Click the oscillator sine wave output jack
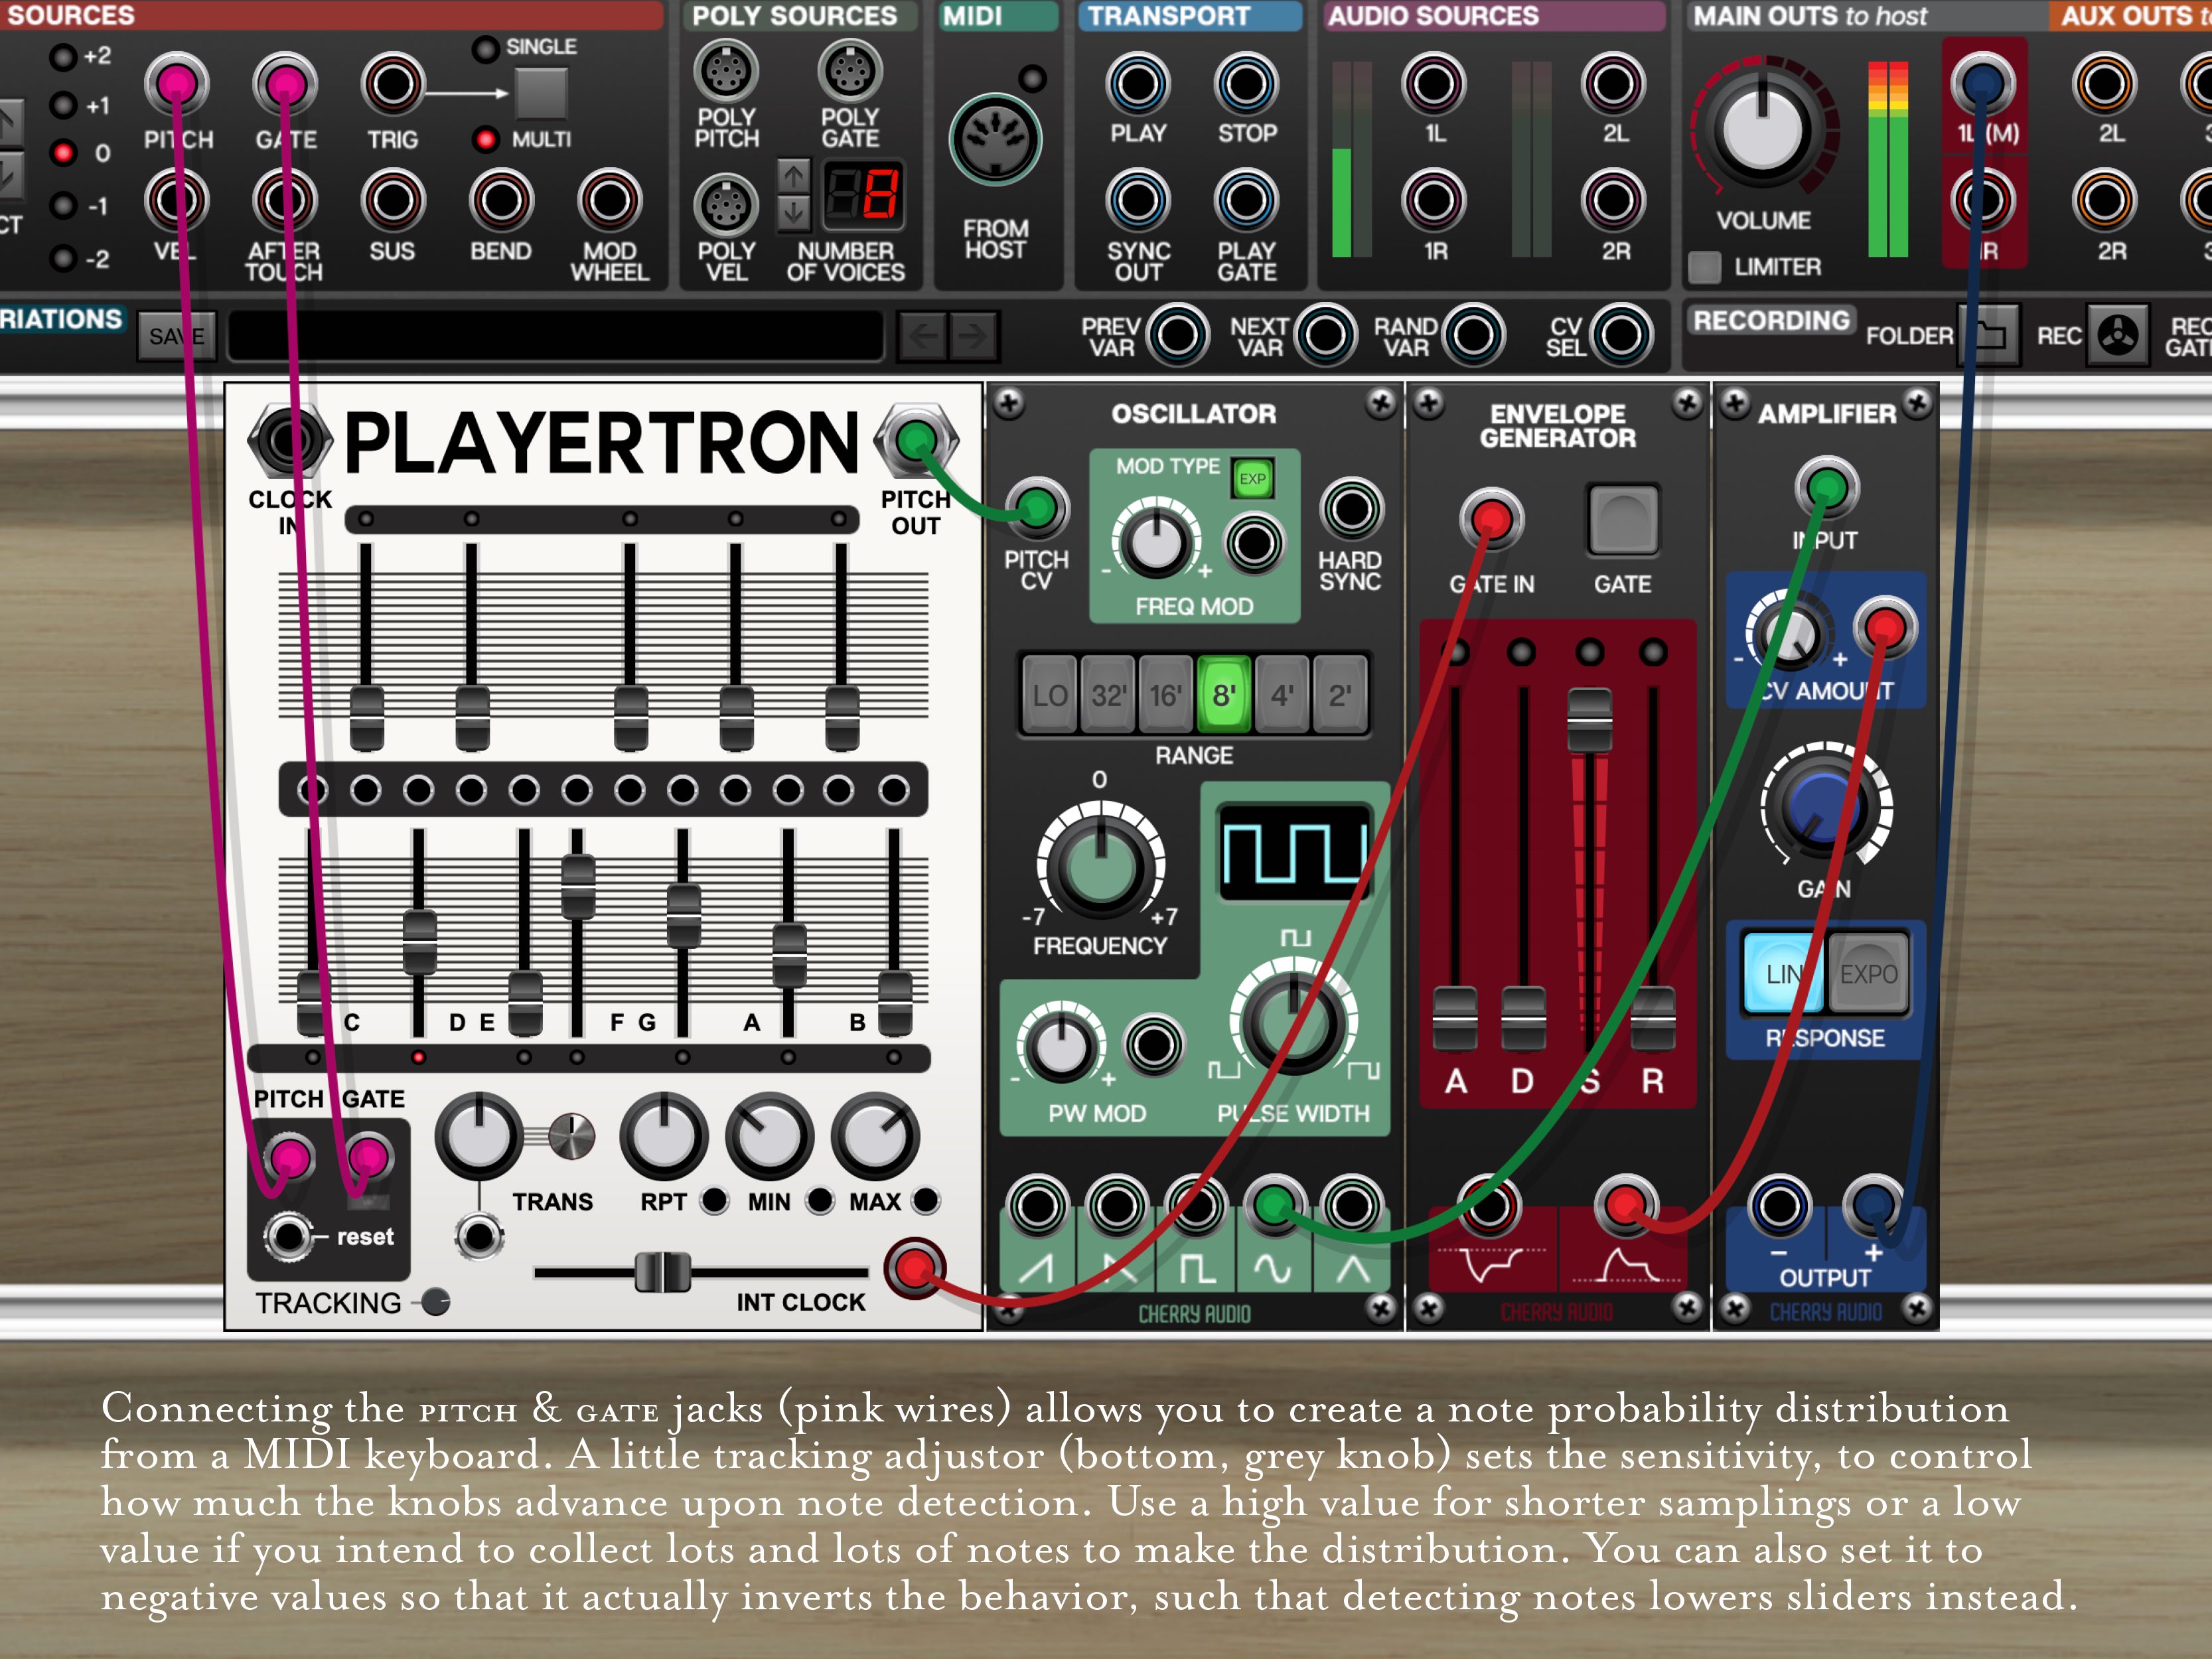The width and height of the screenshot is (2212, 1659). pos(1273,1206)
